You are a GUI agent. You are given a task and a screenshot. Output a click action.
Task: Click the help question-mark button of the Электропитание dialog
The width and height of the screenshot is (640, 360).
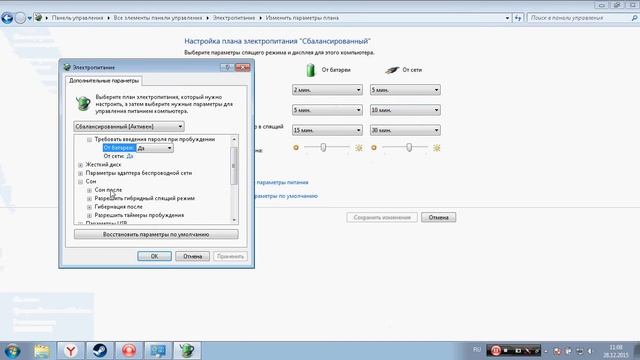coord(227,67)
